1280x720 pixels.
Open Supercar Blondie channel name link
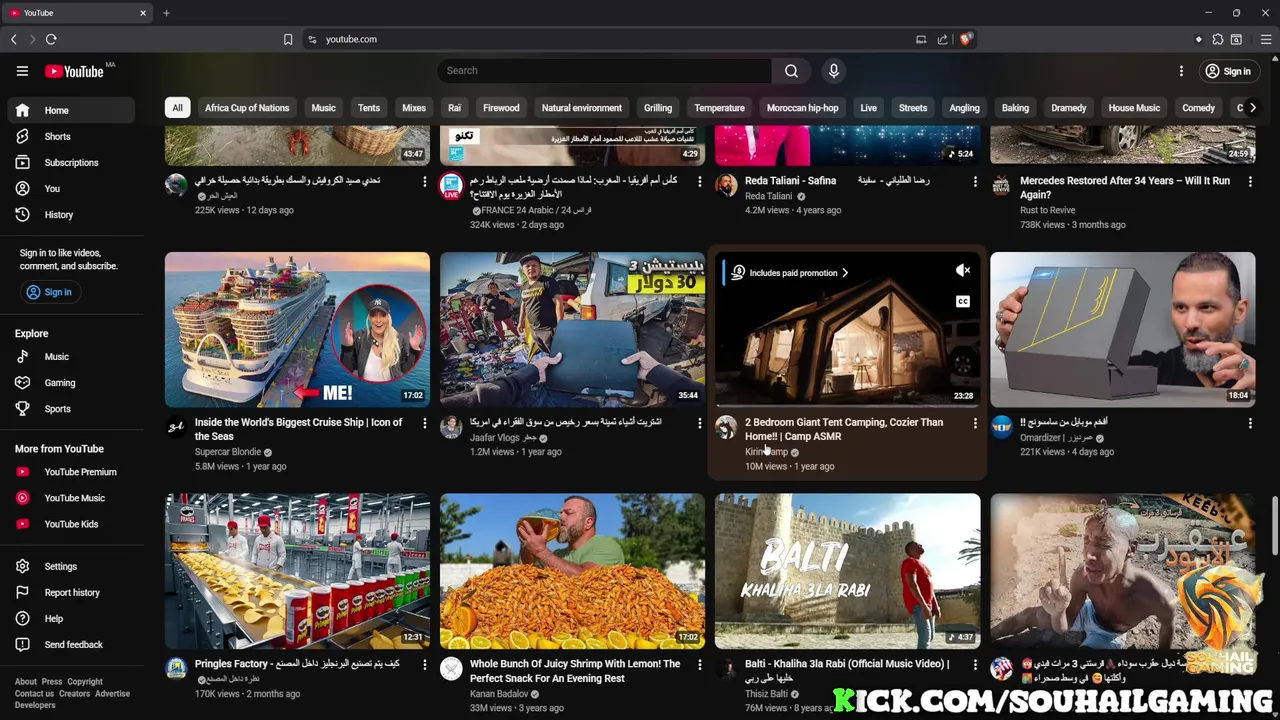(227, 452)
